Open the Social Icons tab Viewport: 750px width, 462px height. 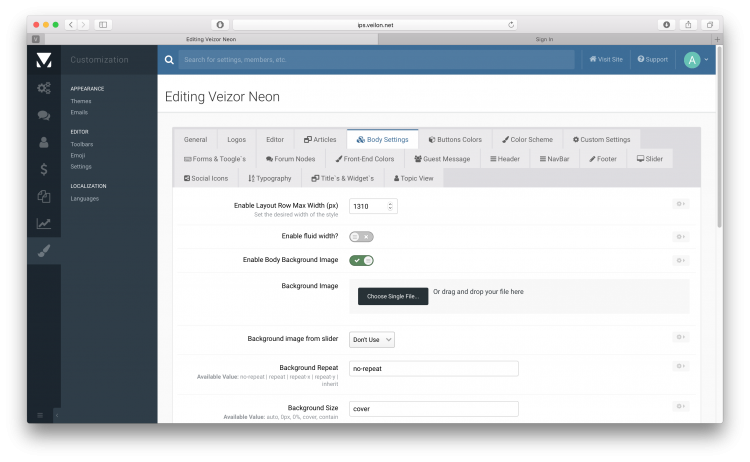click(x=206, y=178)
